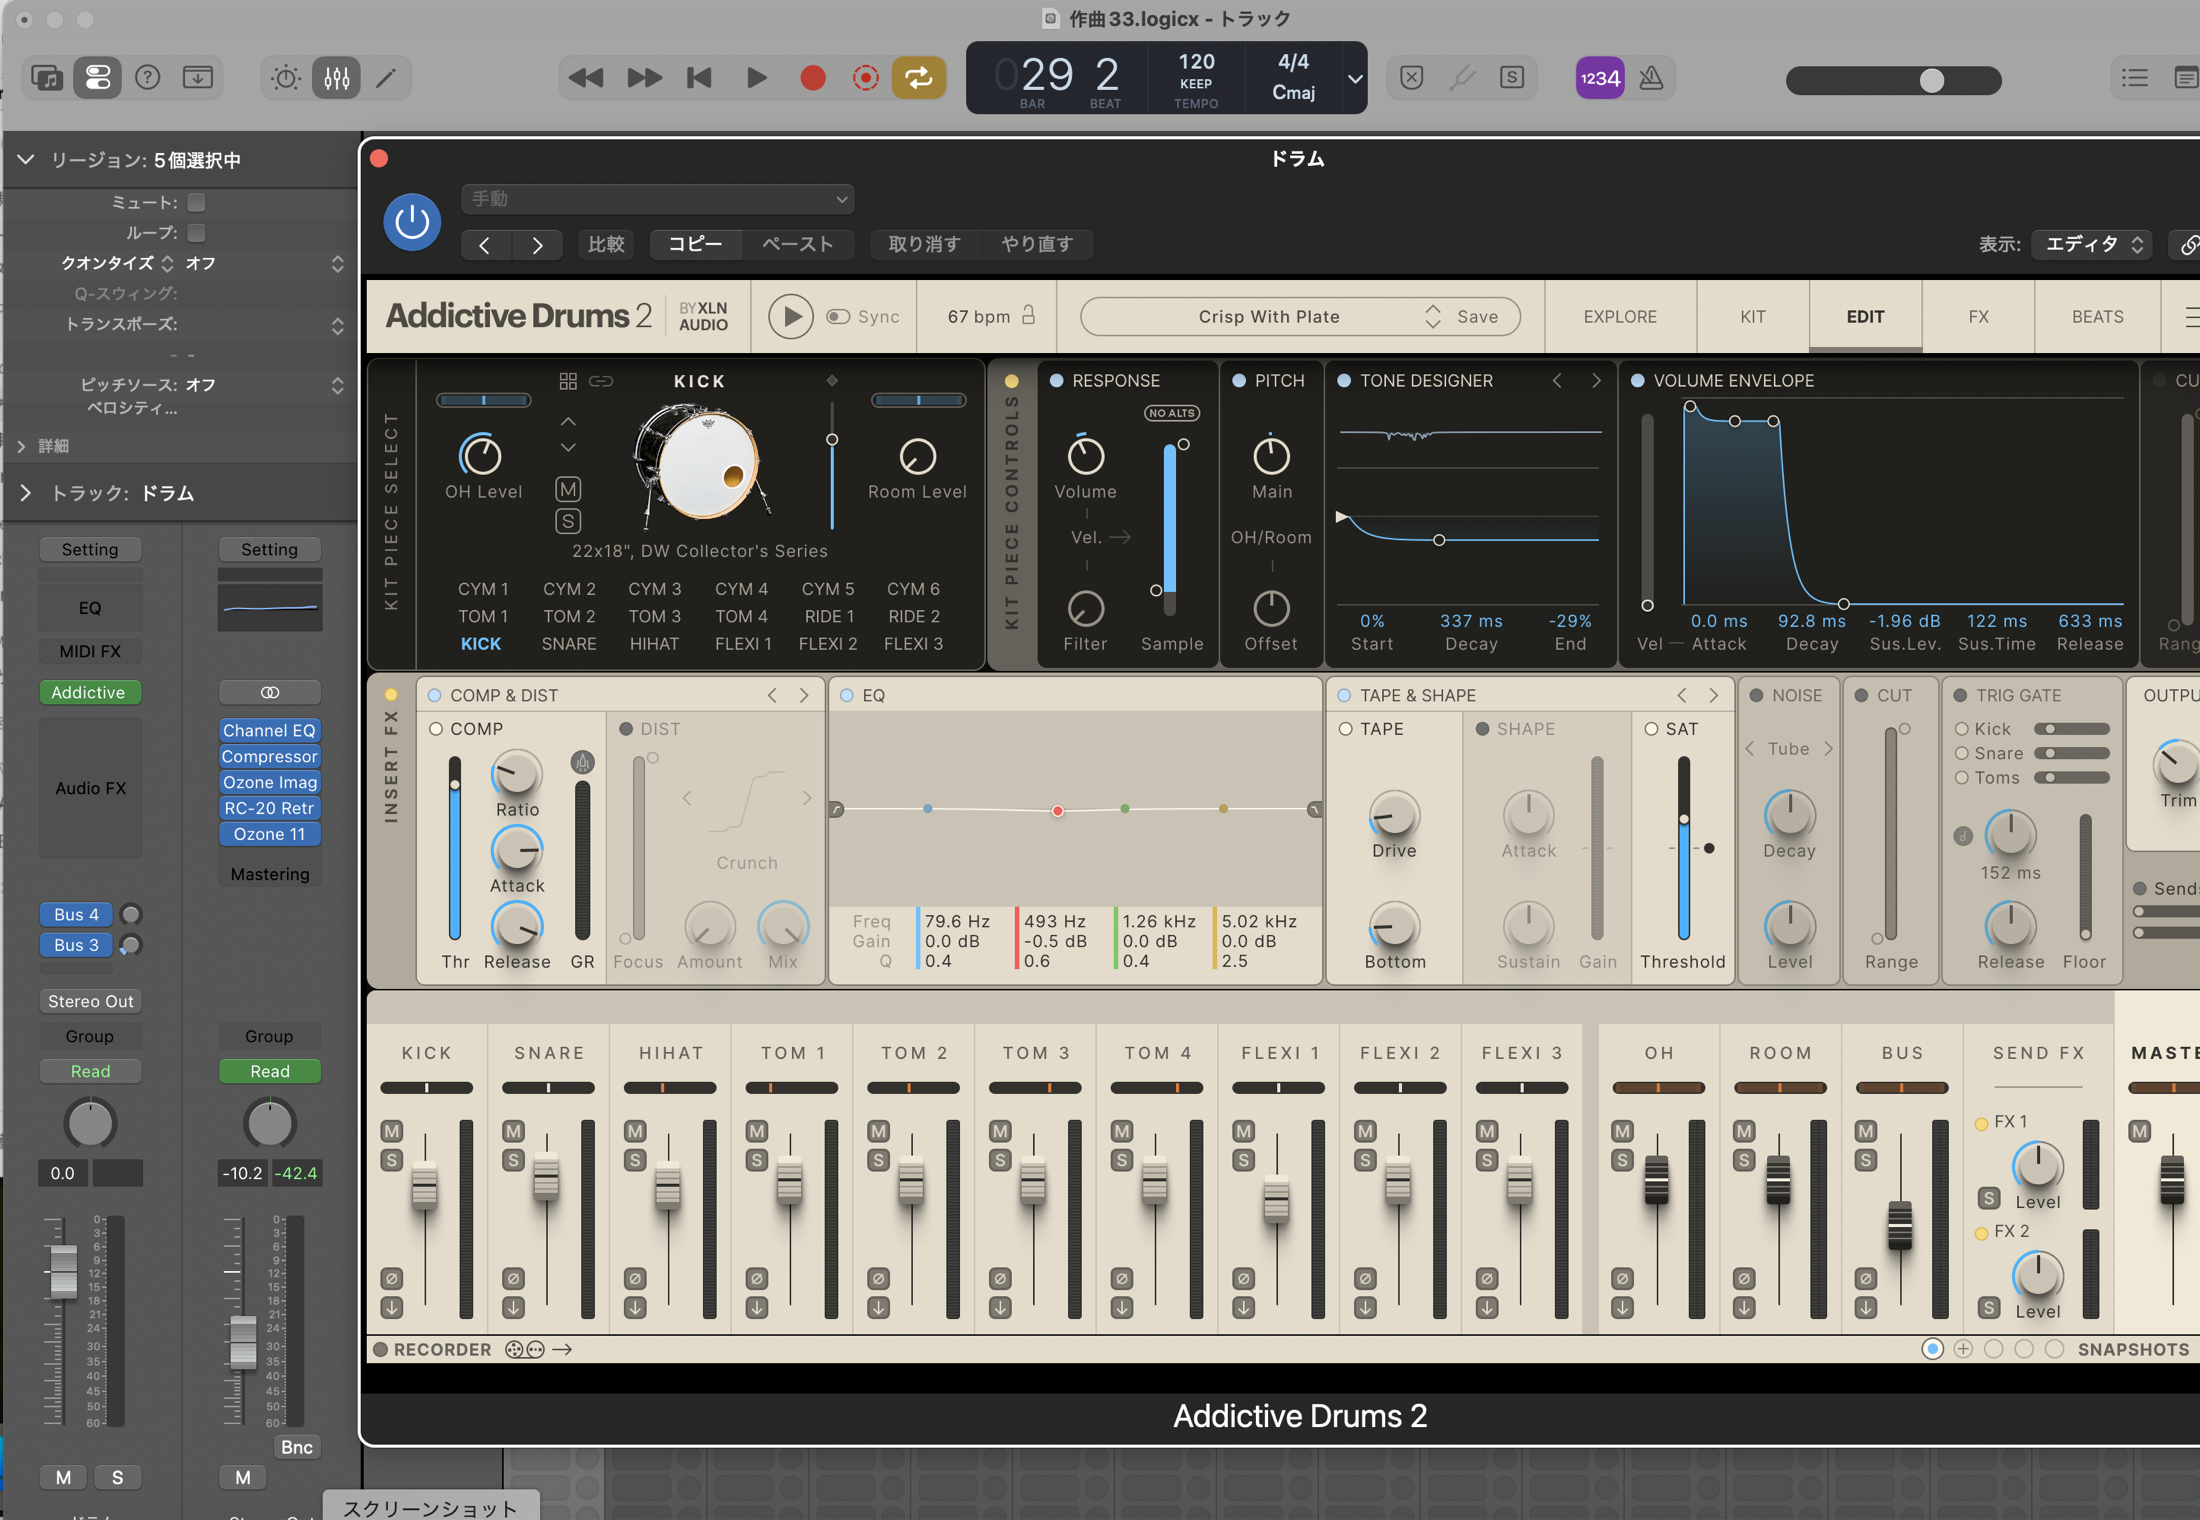Click next arrow in TONE DESIGNER
This screenshot has width=2200, height=1520.
(1596, 381)
